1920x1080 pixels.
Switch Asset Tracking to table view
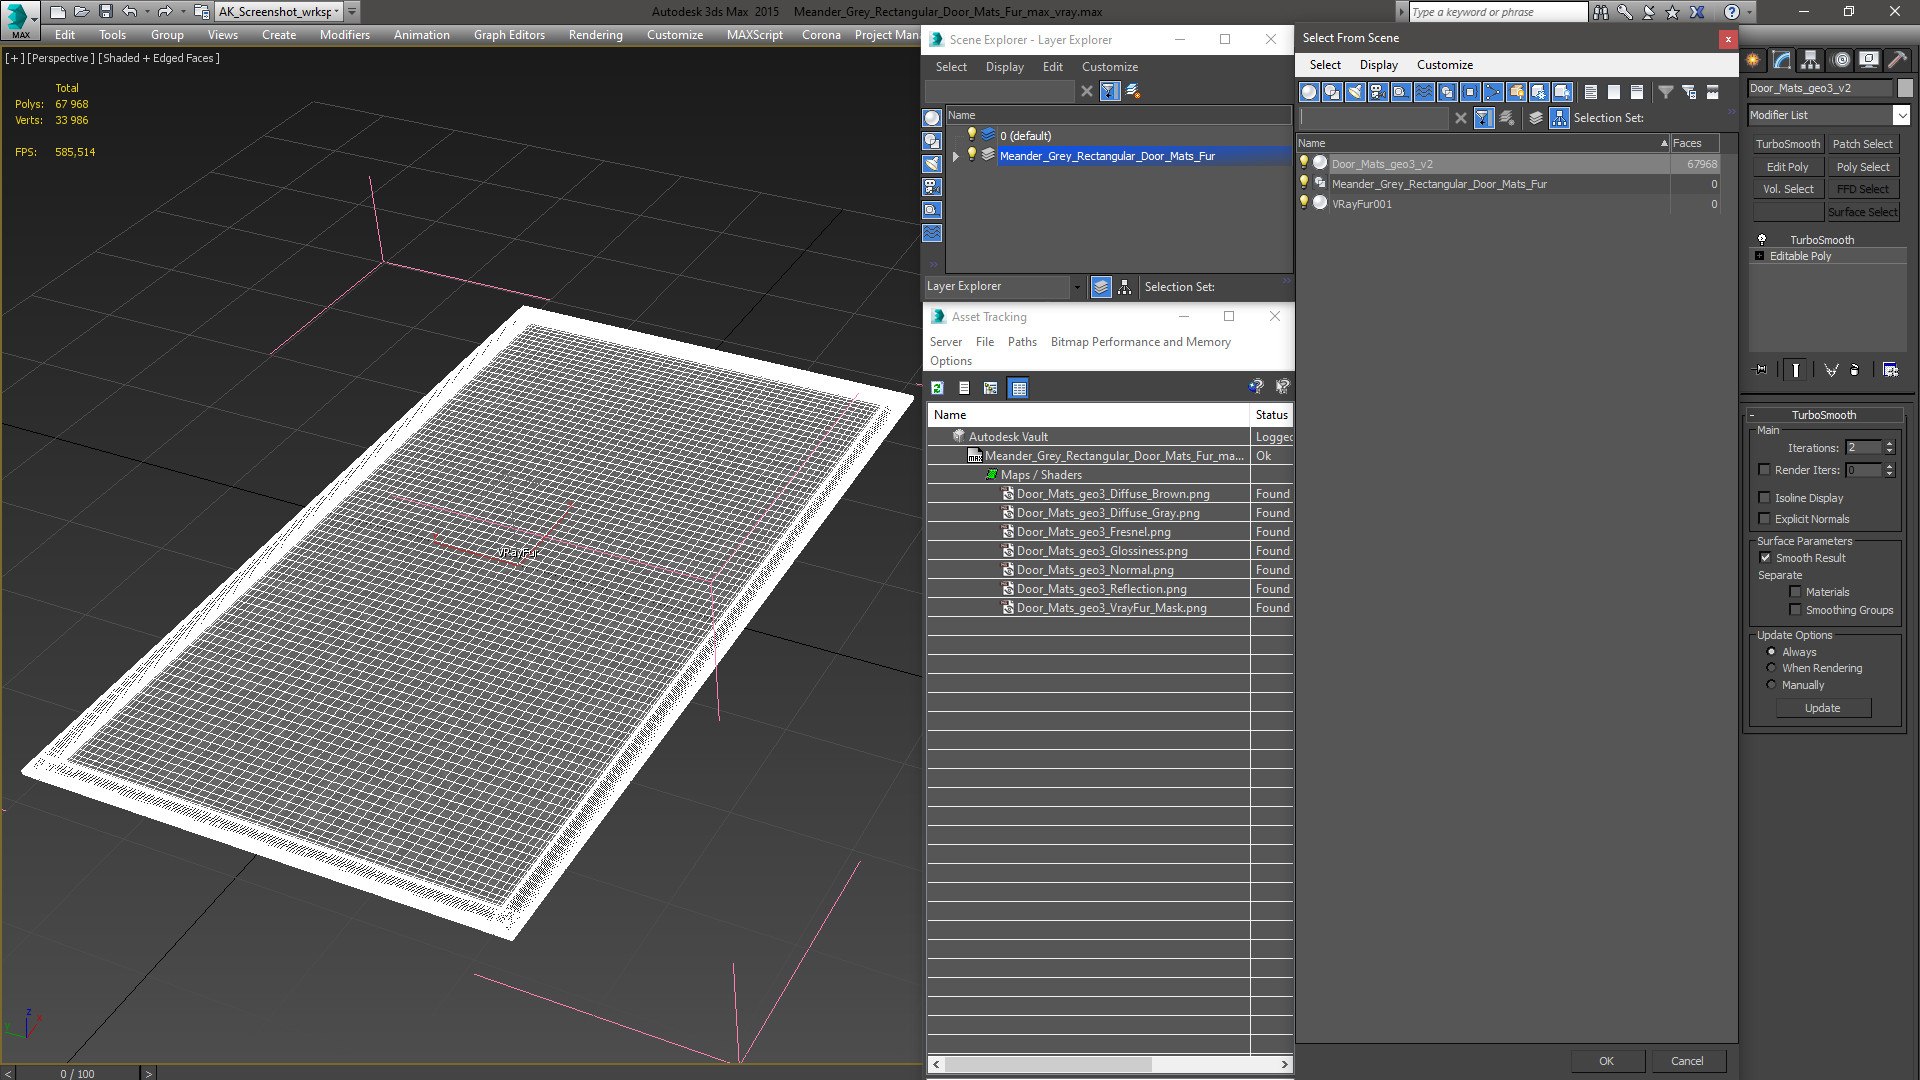coord(1018,388)
